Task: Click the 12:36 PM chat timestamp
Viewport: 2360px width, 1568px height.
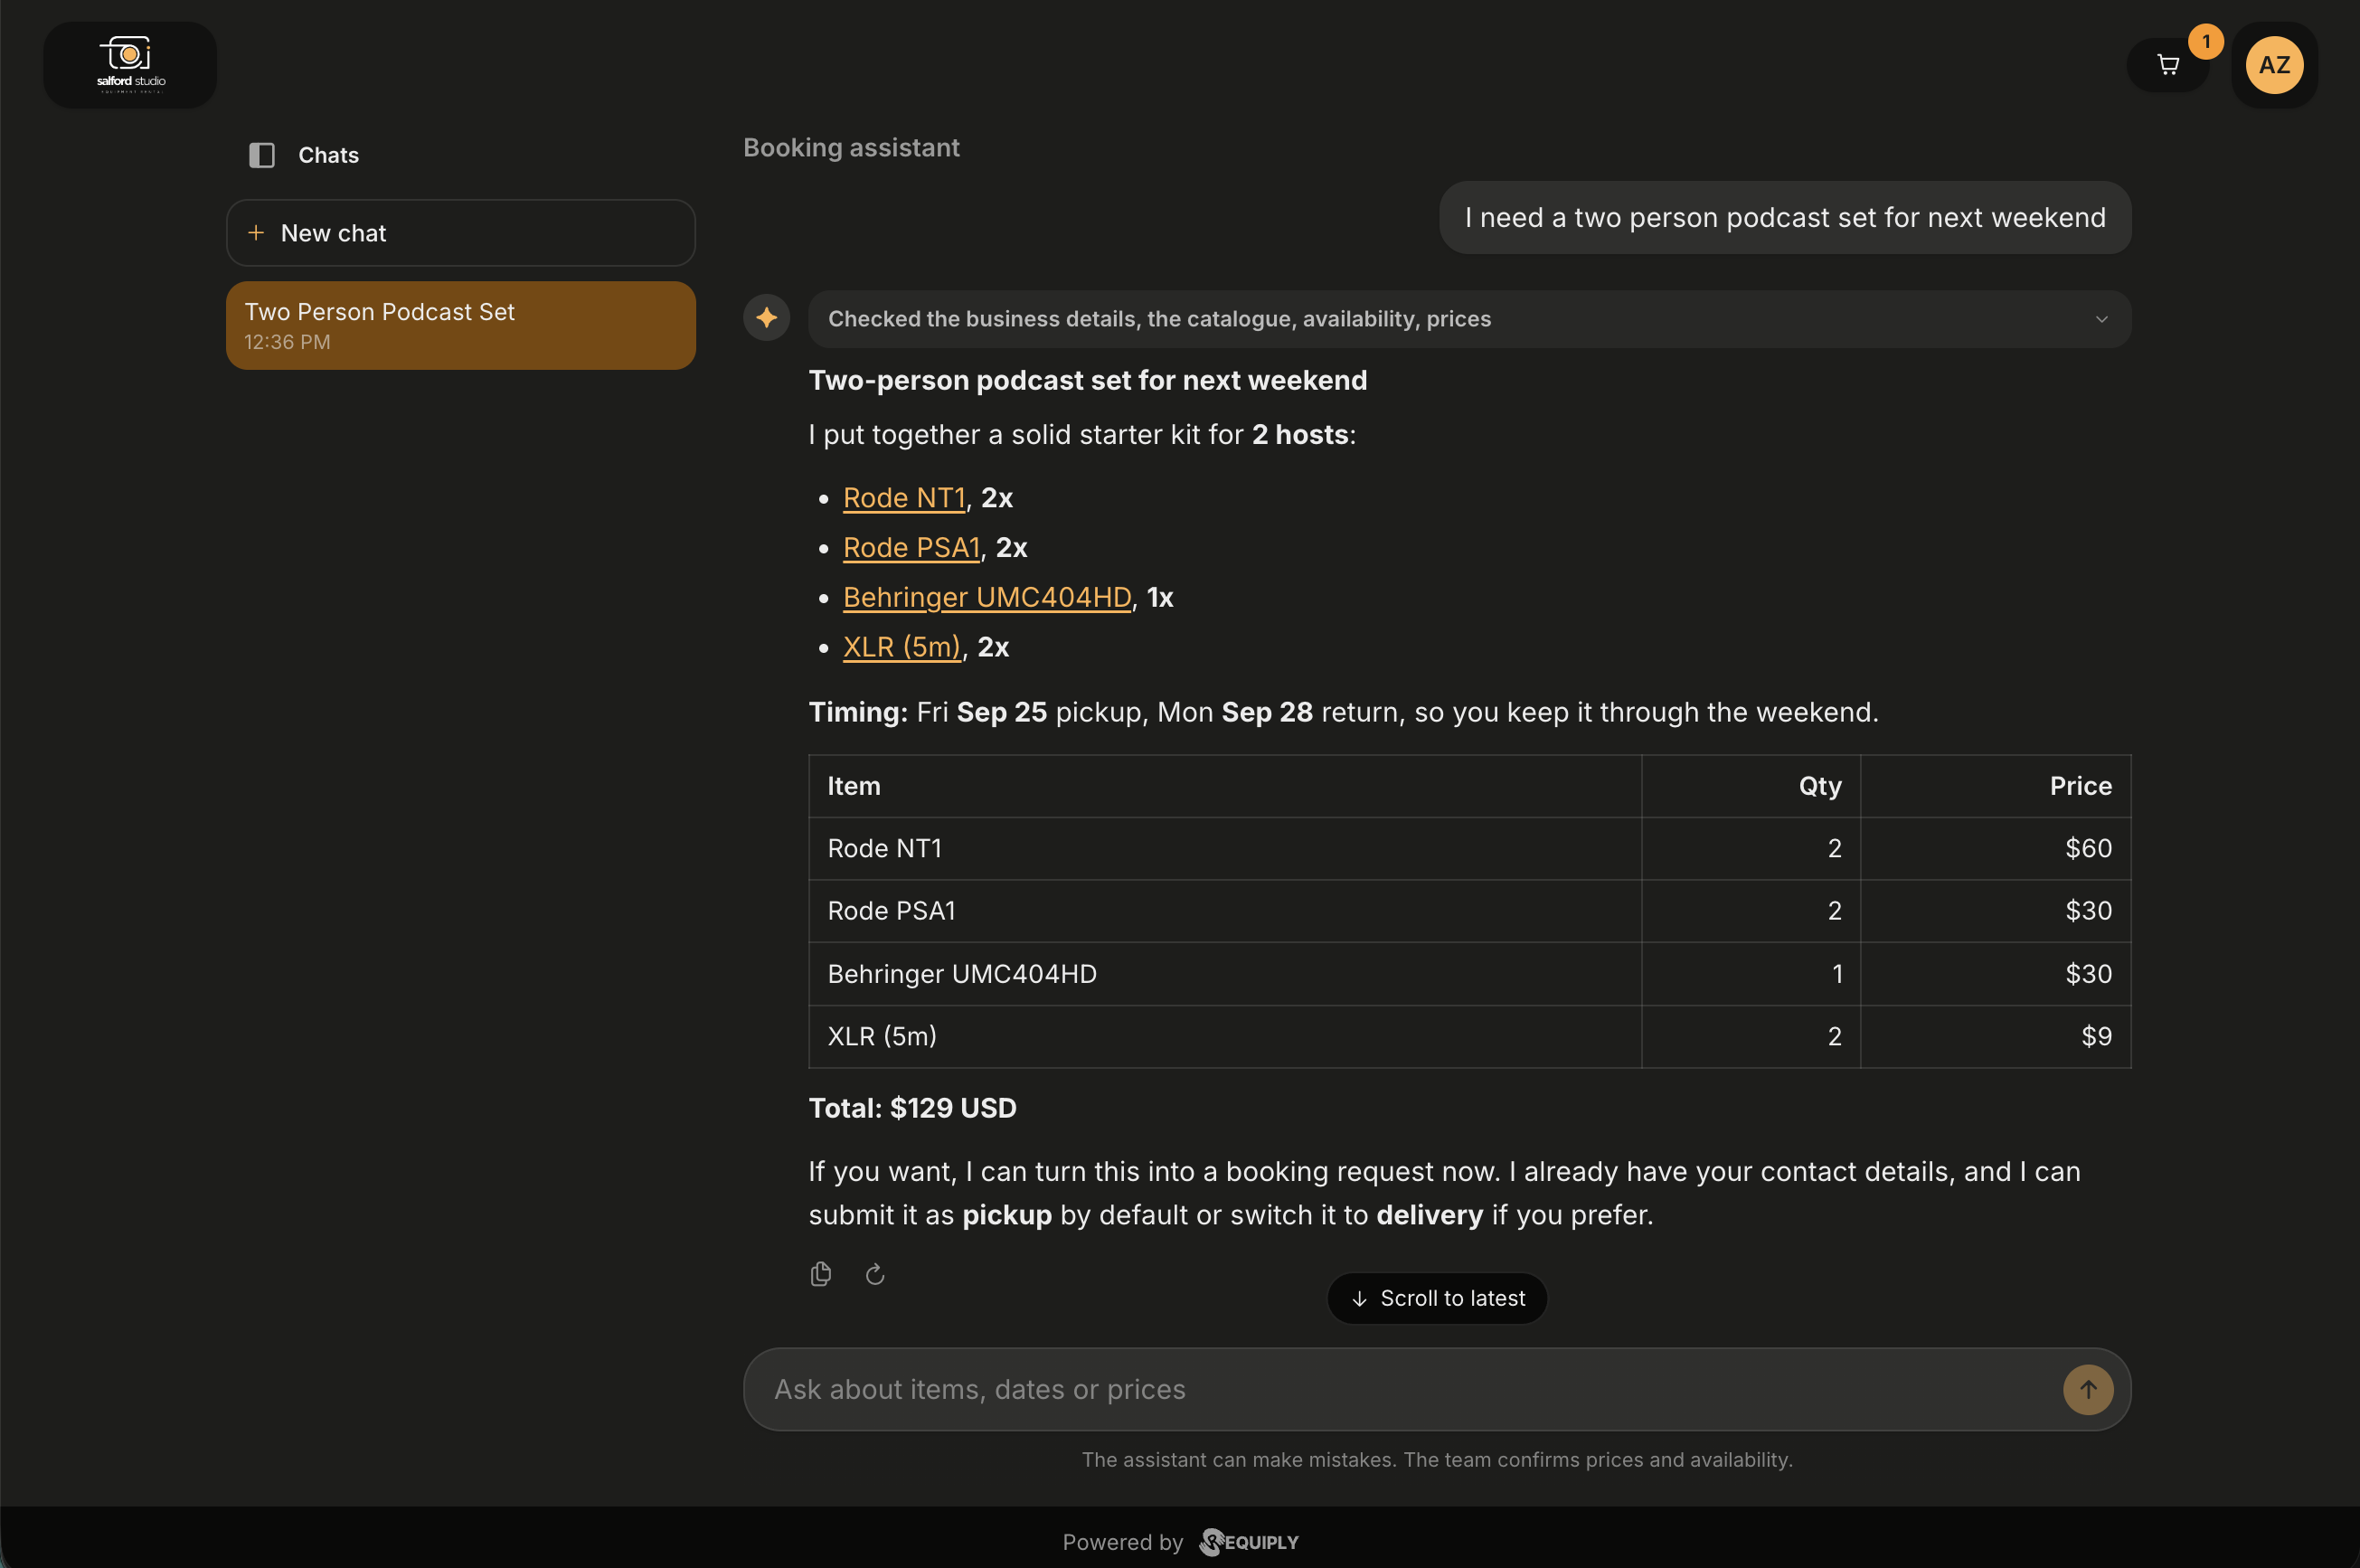Action: point(287,342)
